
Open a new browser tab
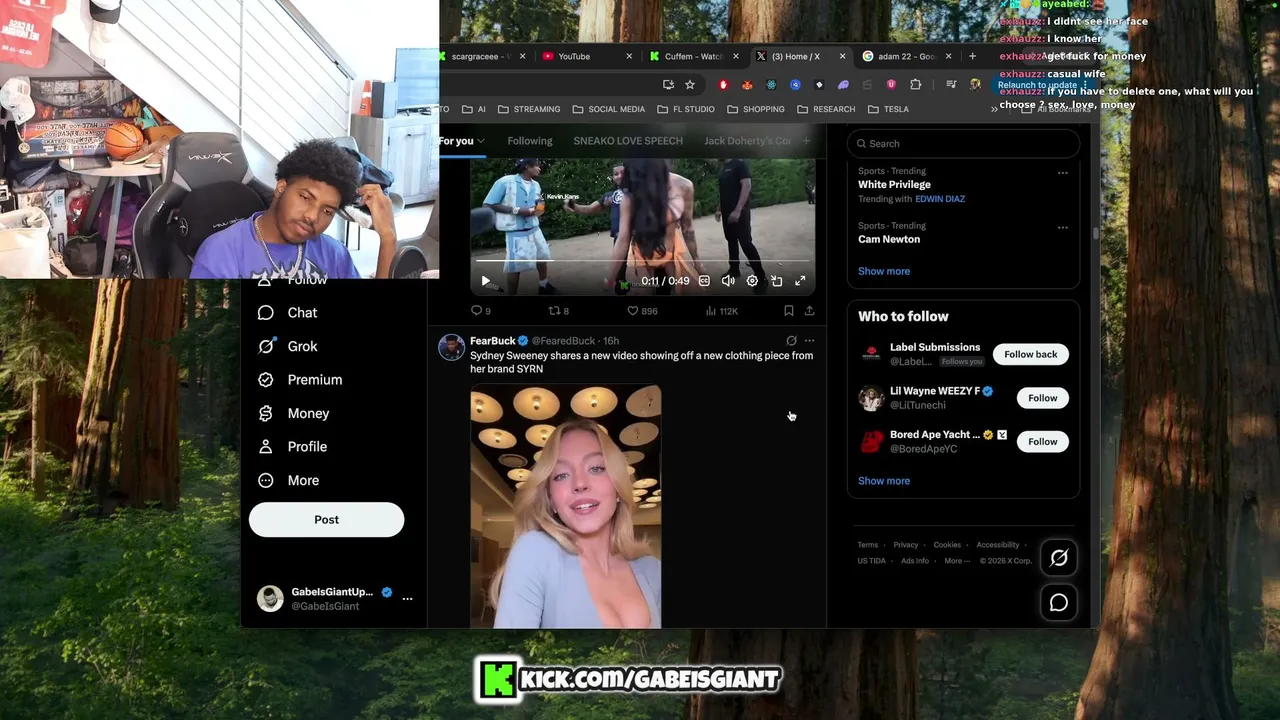pos(972,57)
